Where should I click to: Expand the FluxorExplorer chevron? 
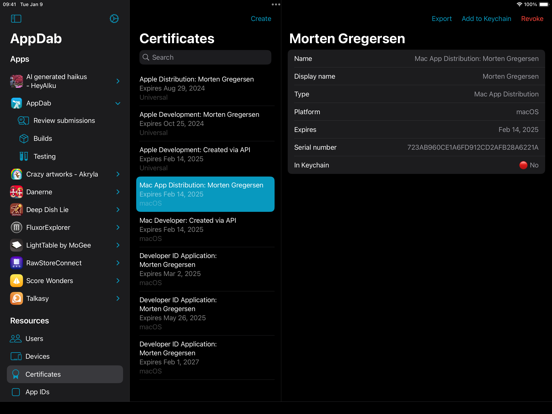(118, 227)
